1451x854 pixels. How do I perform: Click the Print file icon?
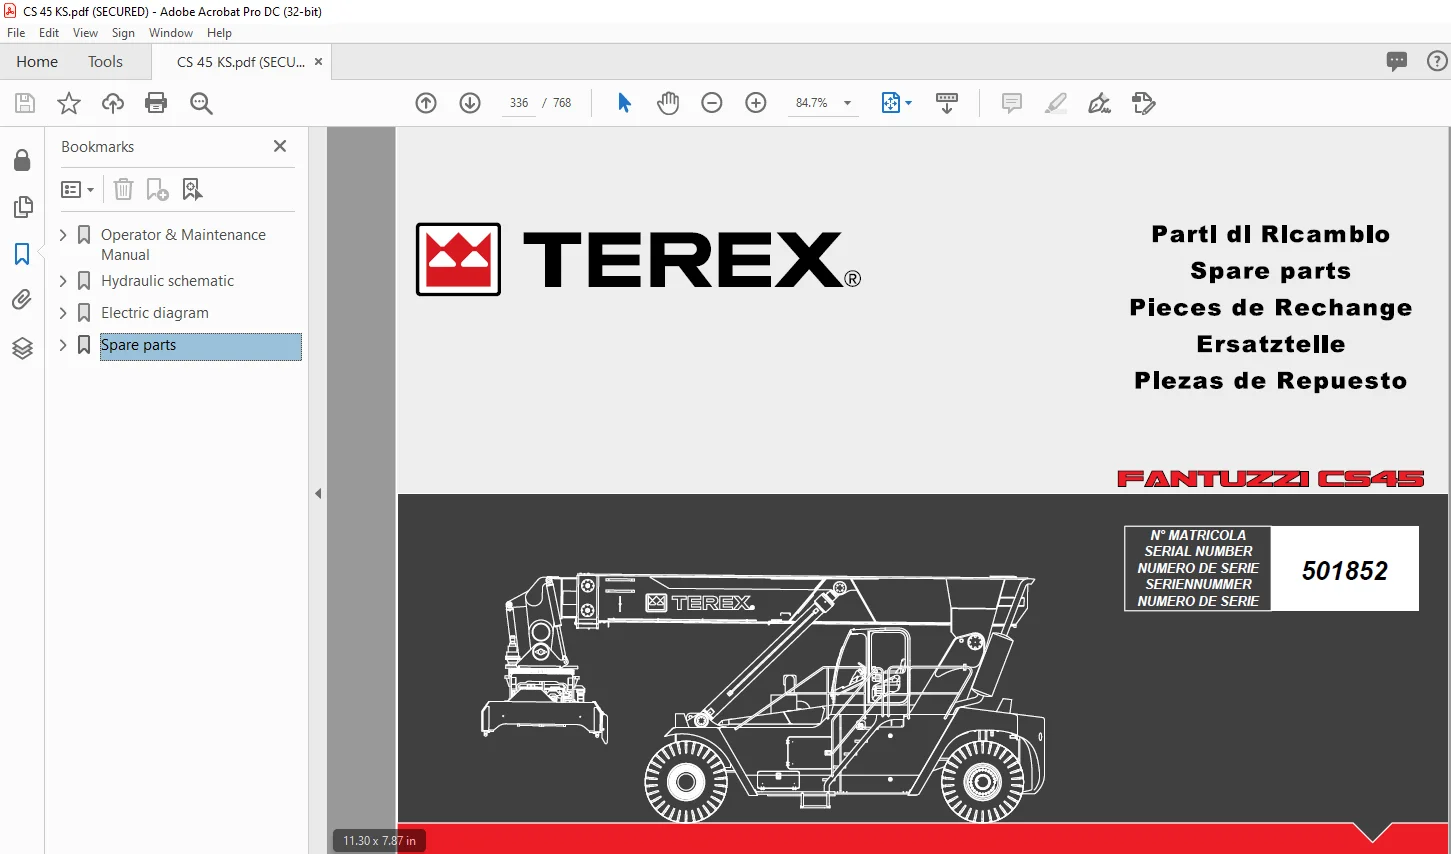pyautogui.click(x=156, y=103)
